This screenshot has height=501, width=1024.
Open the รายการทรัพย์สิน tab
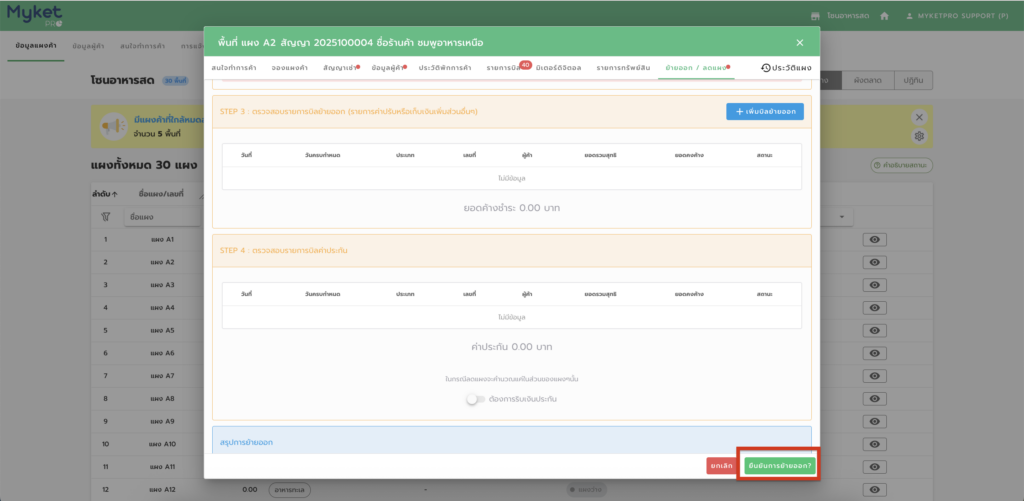point(625,67)
